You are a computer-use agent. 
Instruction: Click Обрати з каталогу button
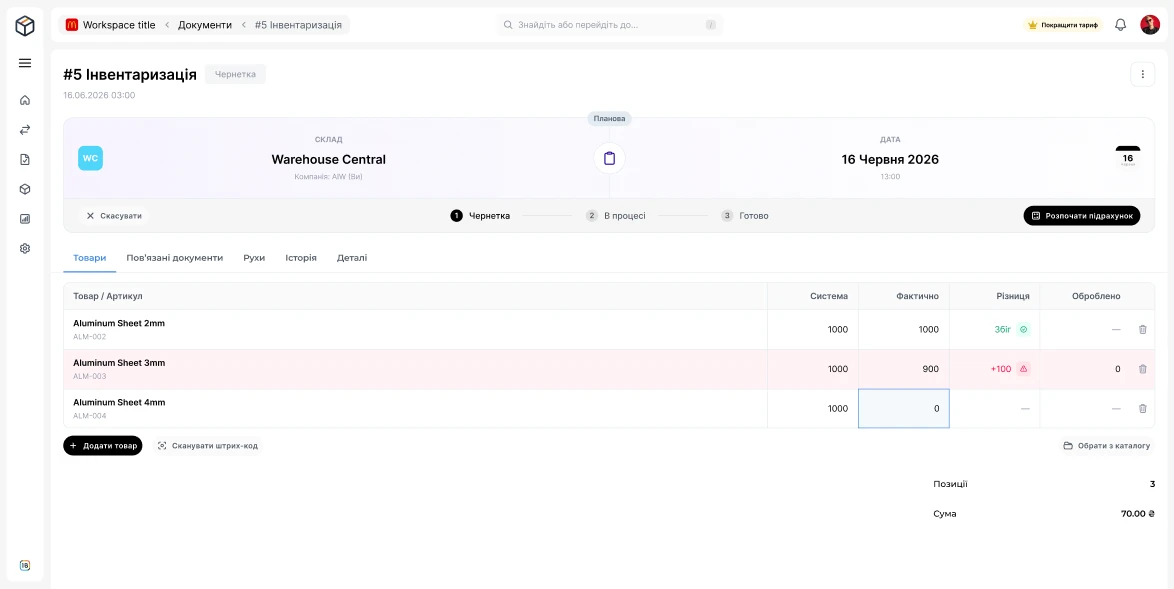(1107, 445)
